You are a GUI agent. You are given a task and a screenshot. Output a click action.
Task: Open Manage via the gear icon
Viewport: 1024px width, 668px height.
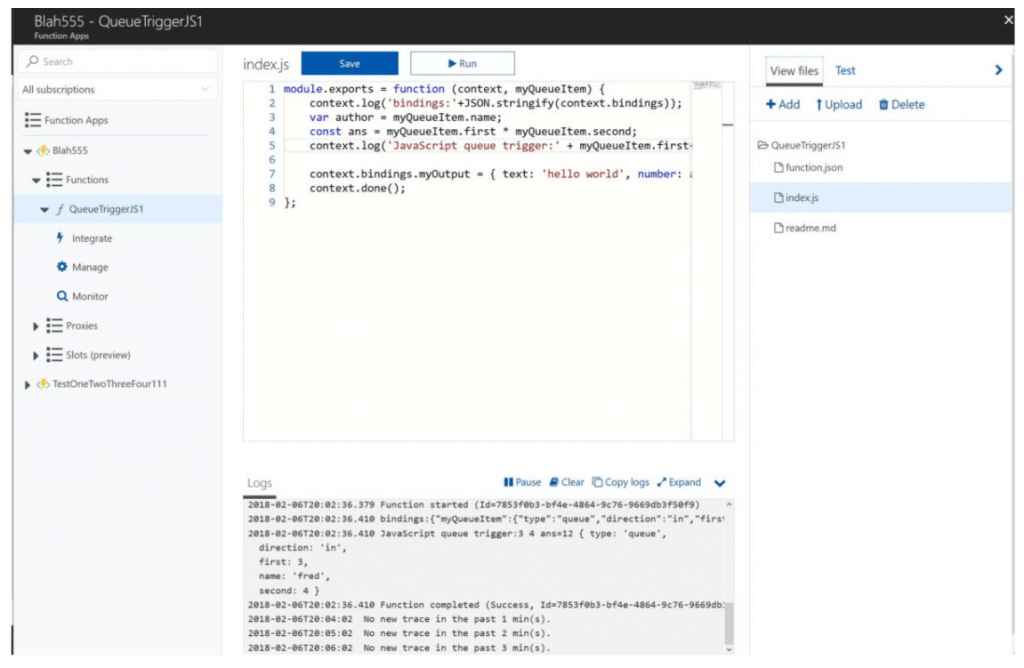(x=62, y=267)
